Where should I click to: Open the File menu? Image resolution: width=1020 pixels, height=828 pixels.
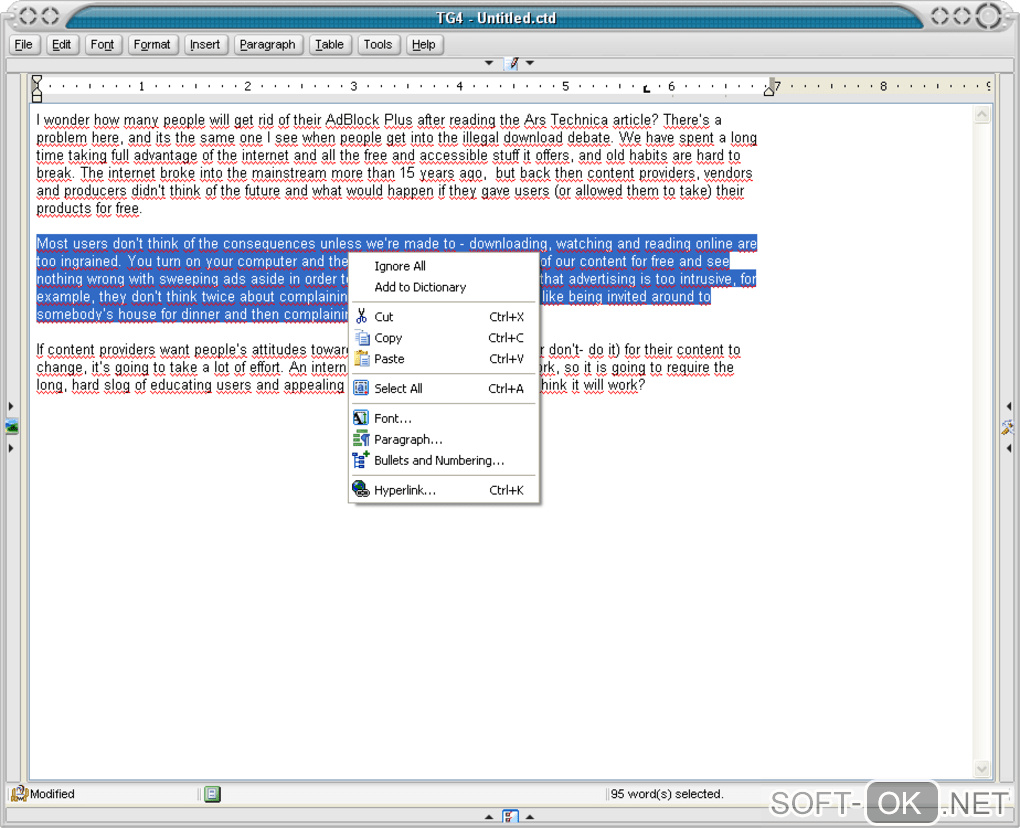[24, 45]
